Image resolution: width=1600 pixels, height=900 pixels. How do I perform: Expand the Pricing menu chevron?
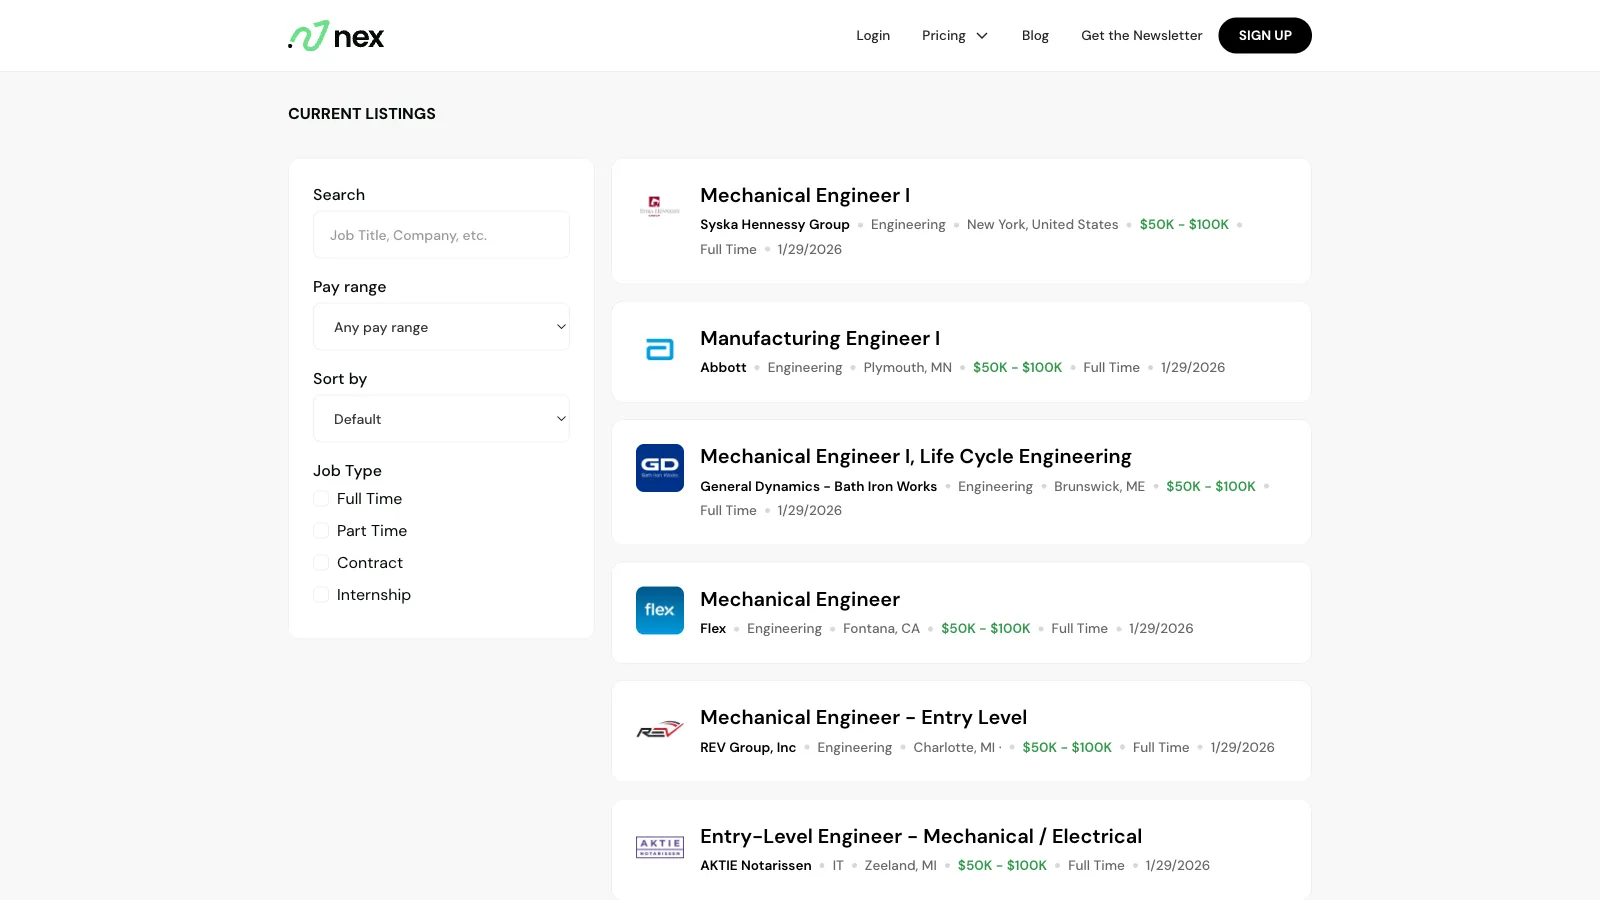pyautogui.click(x=982, y=36)
